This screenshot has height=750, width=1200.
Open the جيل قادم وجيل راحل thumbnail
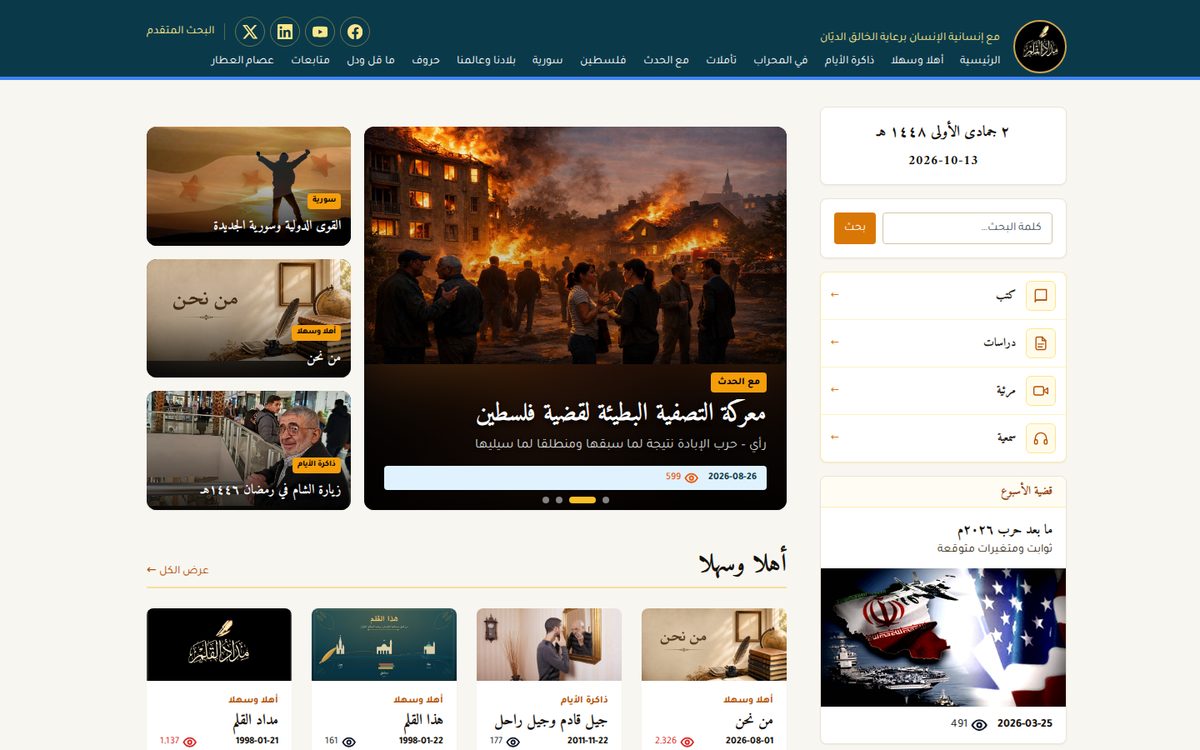click(x=549, y=645)
